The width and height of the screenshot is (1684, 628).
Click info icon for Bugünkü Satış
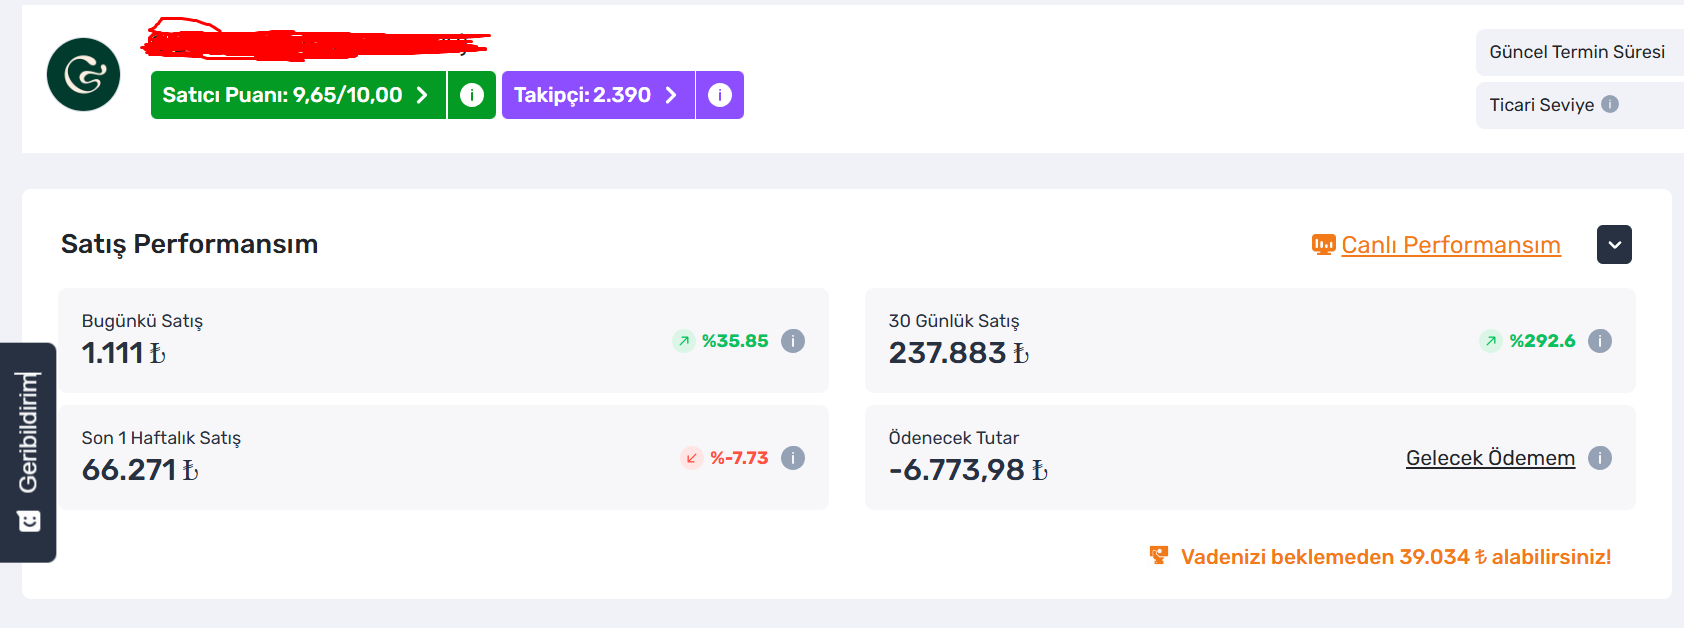793,341
